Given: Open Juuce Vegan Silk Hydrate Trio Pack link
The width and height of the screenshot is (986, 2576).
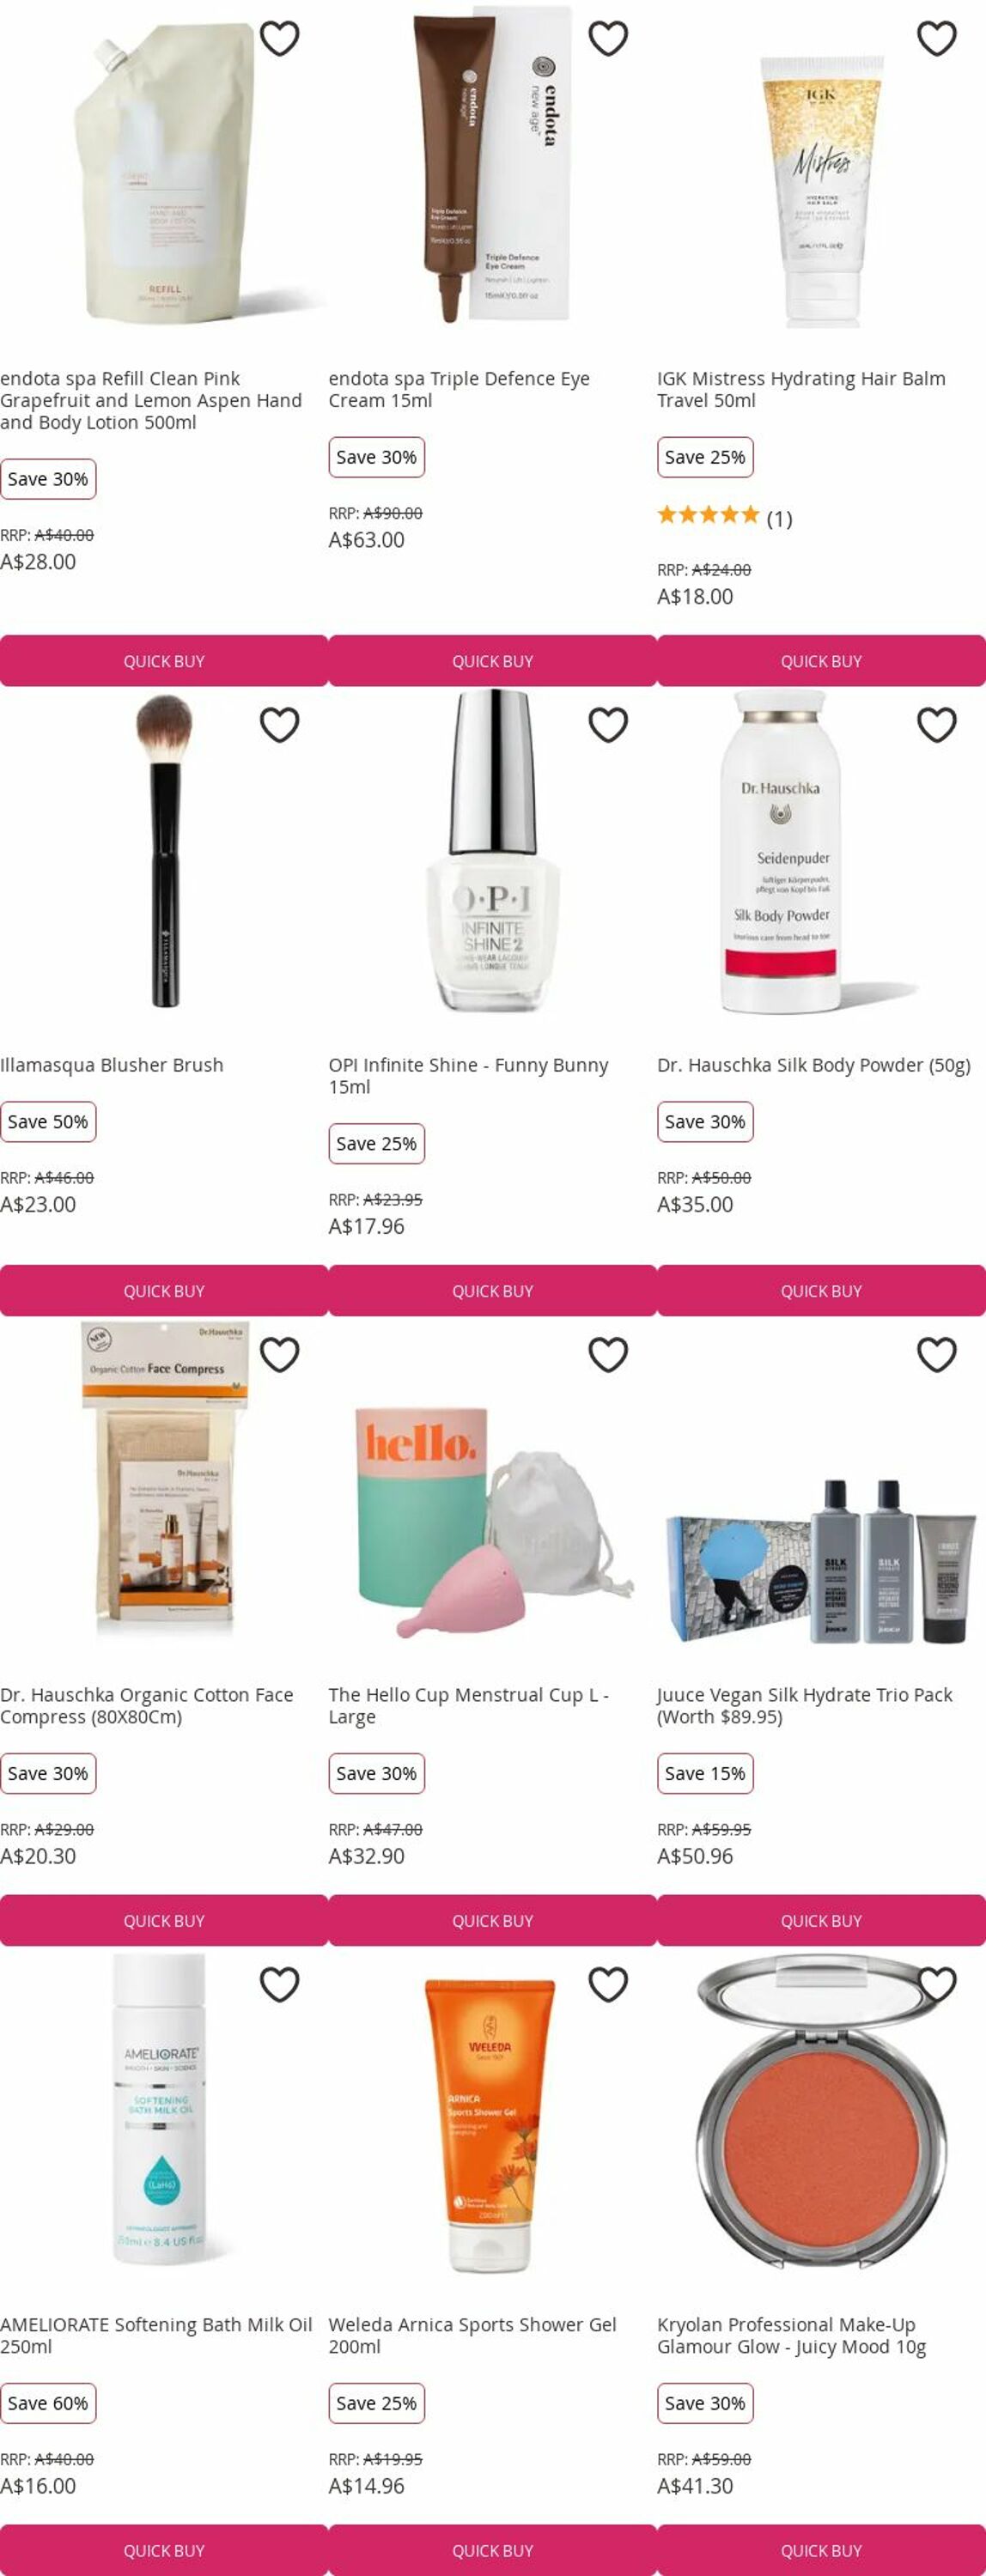Looking at the screenshot, I should coord(804,1705).
